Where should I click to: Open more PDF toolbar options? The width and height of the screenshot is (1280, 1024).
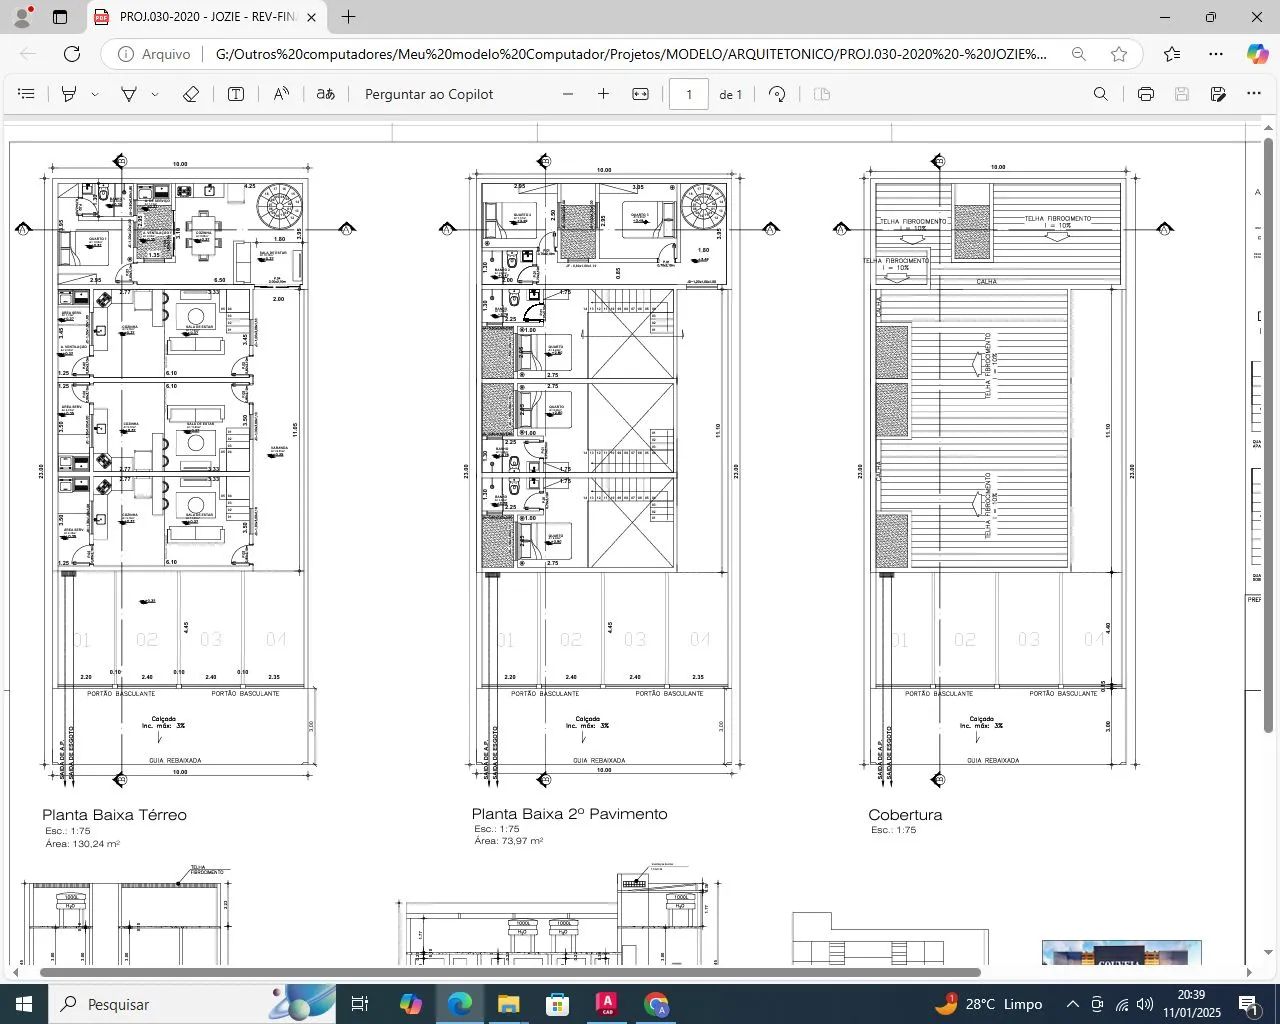1254,94
